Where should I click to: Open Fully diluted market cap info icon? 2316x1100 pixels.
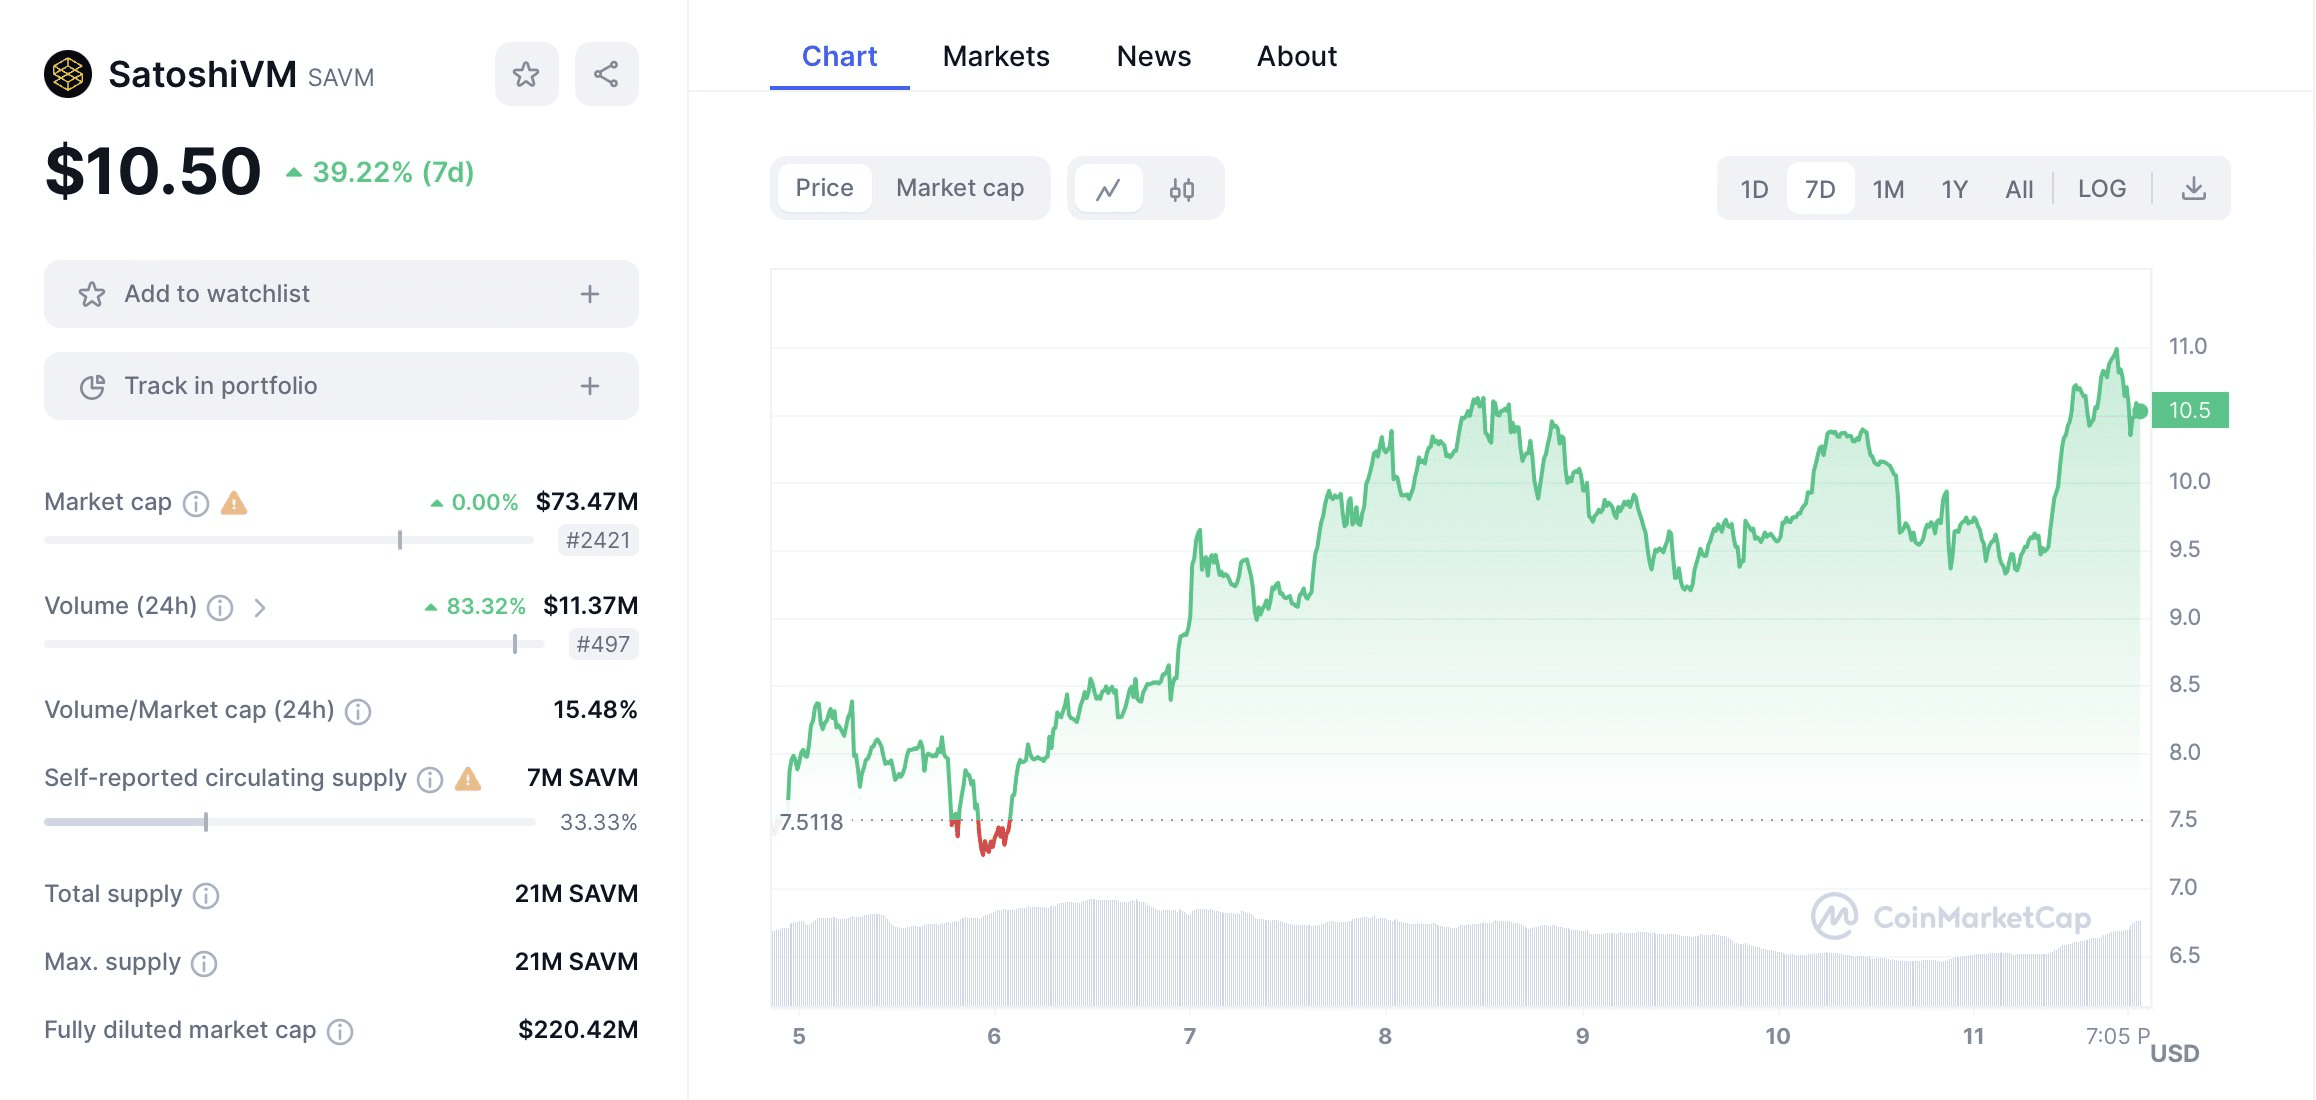[x=340, y=1031]
